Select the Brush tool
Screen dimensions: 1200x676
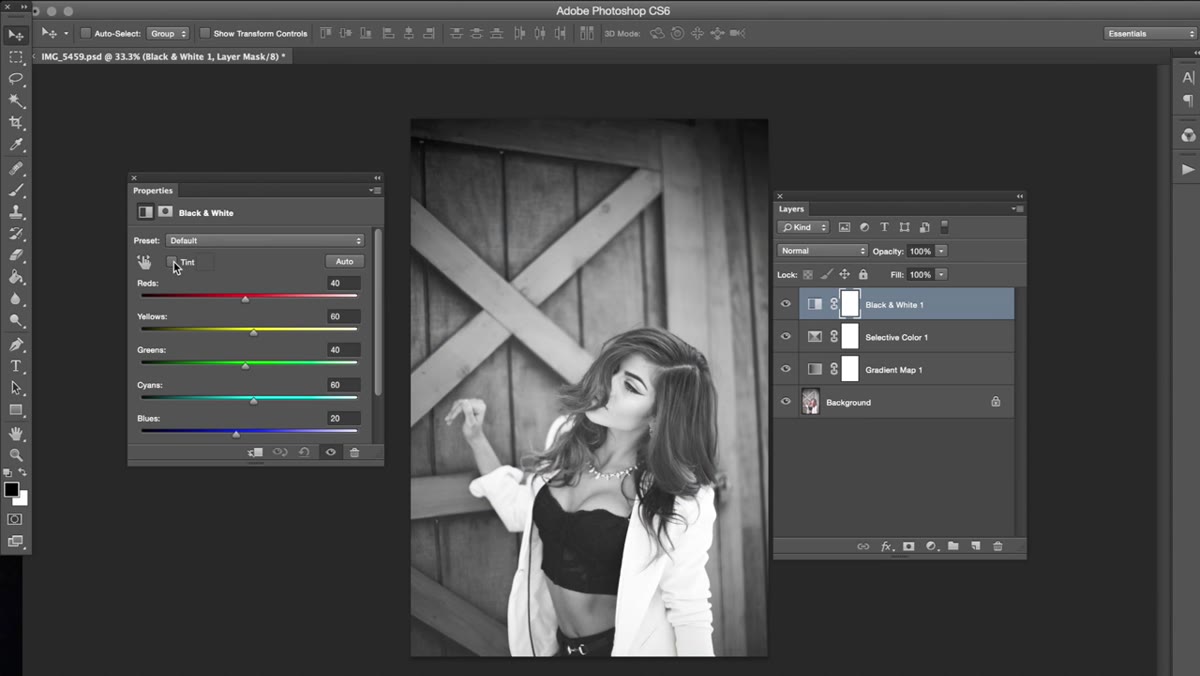coord(16,190)
